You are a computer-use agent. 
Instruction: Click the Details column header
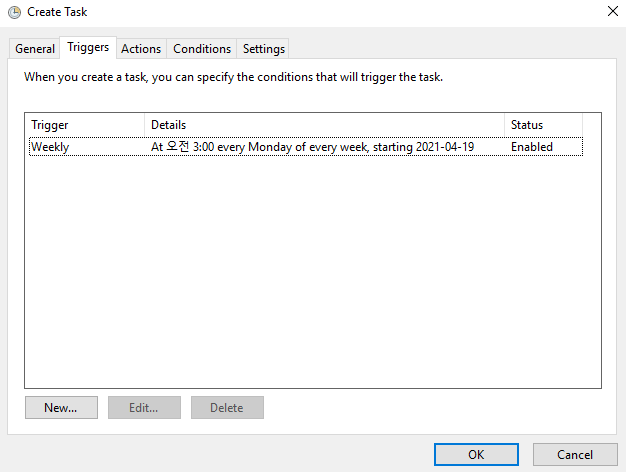(x=324, y=125)
